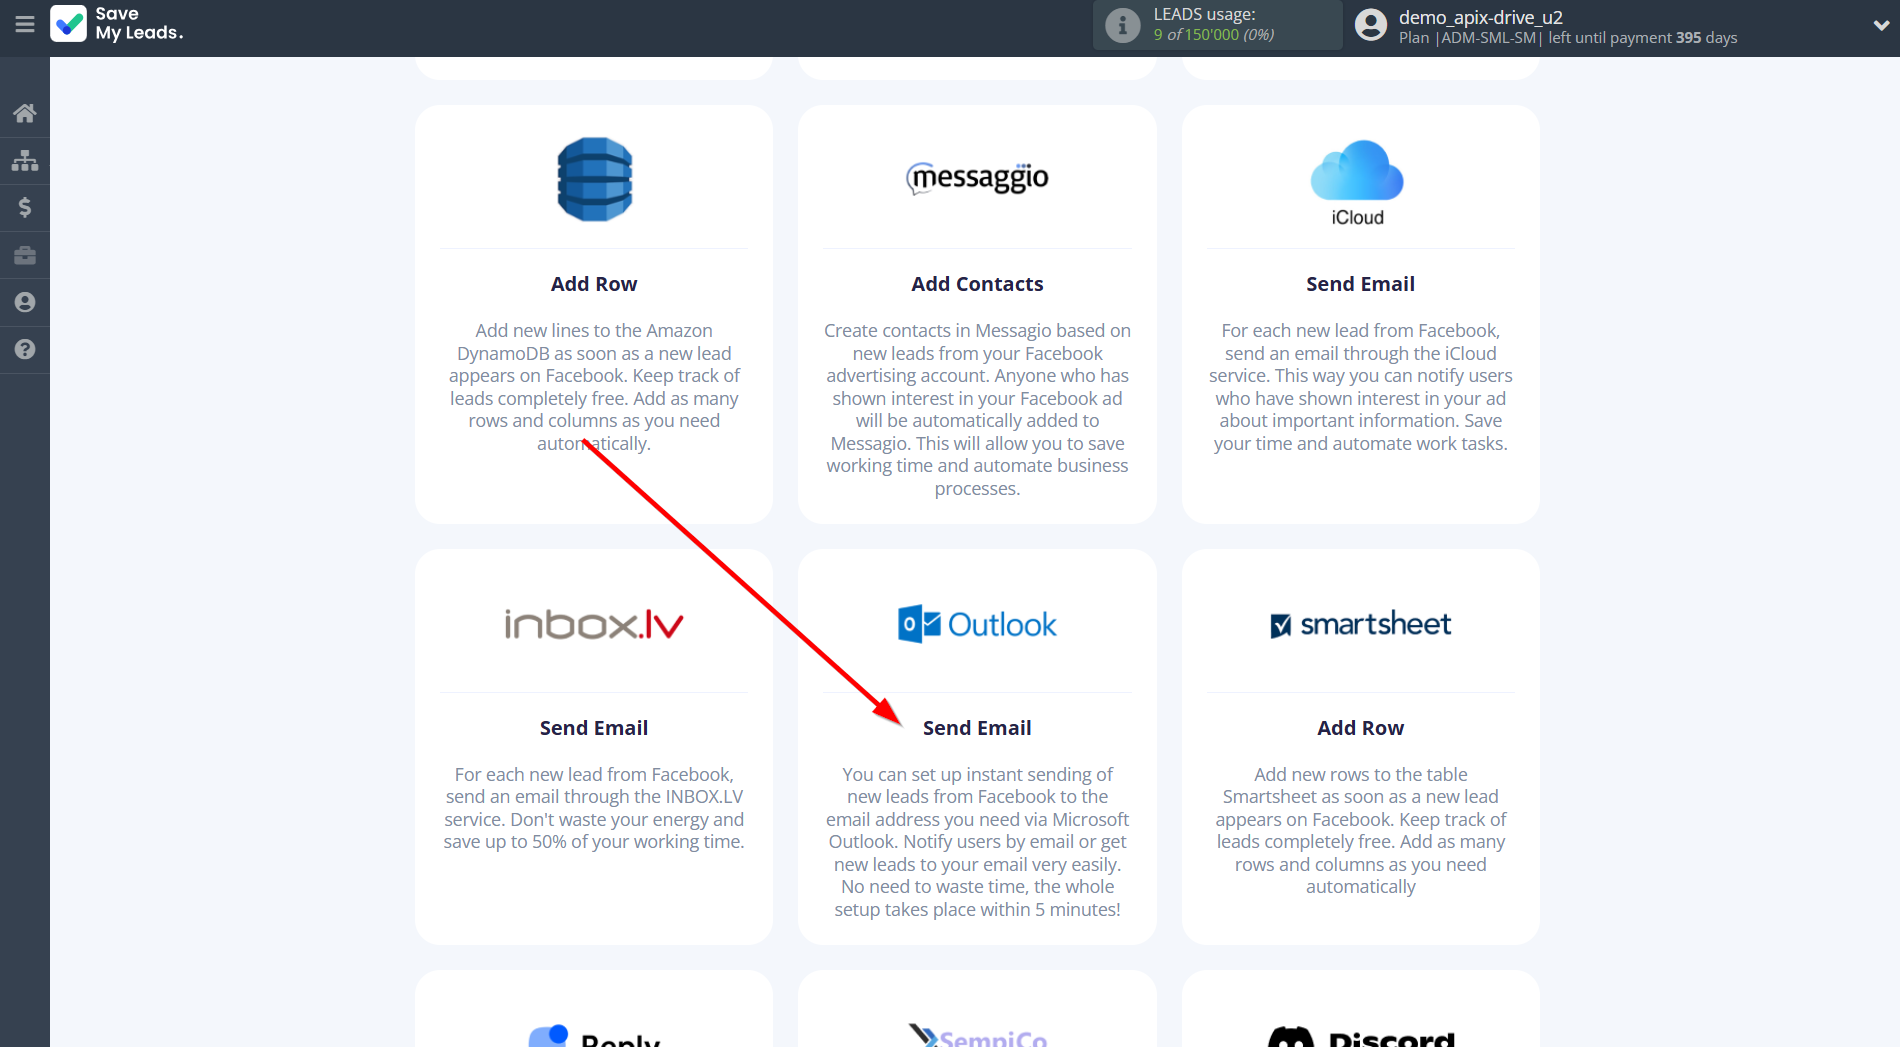Click the Messaggio logo
Viewport: 1900px width, 1047px height.
pyautogui.click(x=977, y=178)
